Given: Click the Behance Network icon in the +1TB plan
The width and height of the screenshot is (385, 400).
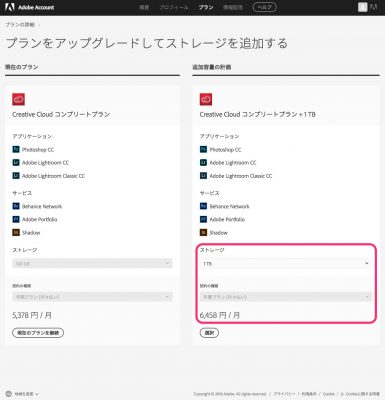Looking at the screenshot, I should click(203, 206).
